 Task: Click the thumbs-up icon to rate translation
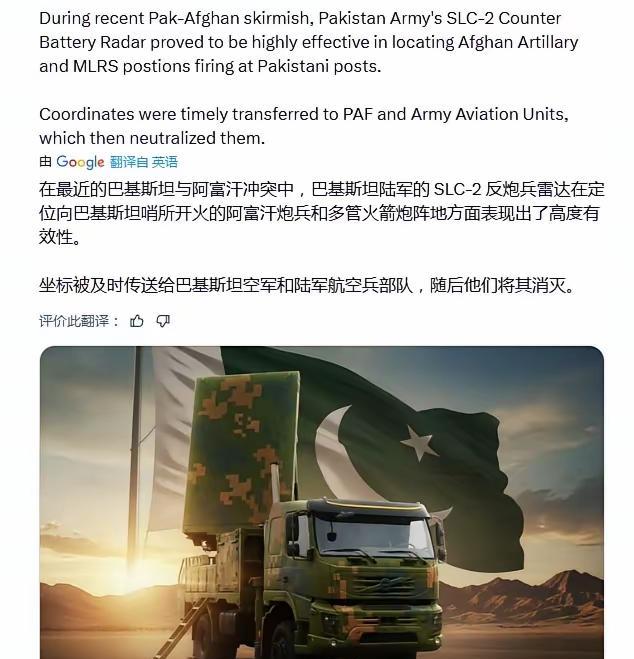tap(137, 321)
